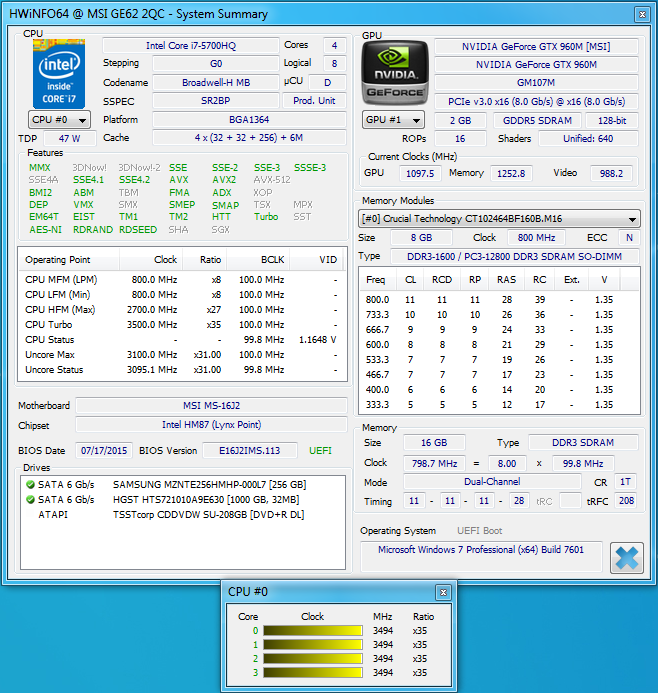Click the SAMSUNG MZNTE256HMHP-000L7 drive entry
The width and height of the screenshot is (658, 693).
coord(209,485)
